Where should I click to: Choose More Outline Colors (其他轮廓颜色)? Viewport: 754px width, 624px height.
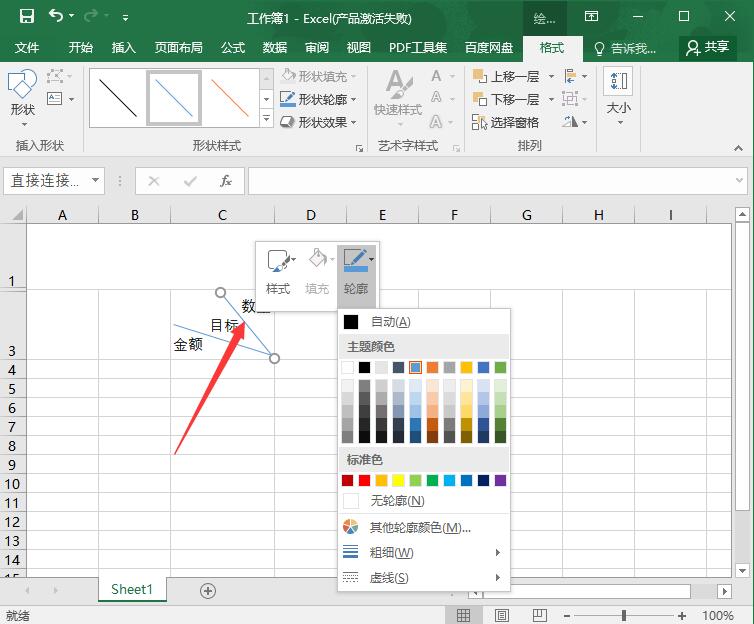(x=419, y=527)
